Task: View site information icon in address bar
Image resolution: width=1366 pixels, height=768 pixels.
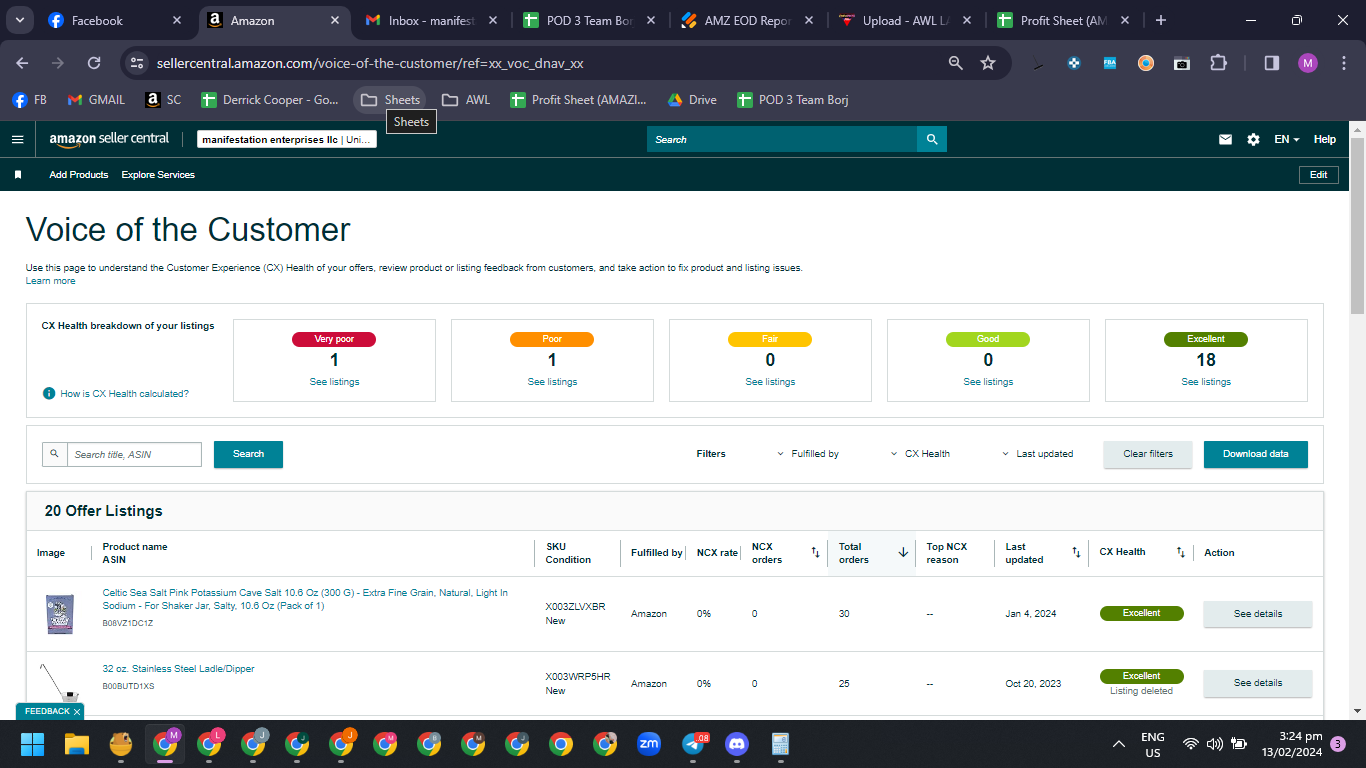Action: click(x=138, y=63)
